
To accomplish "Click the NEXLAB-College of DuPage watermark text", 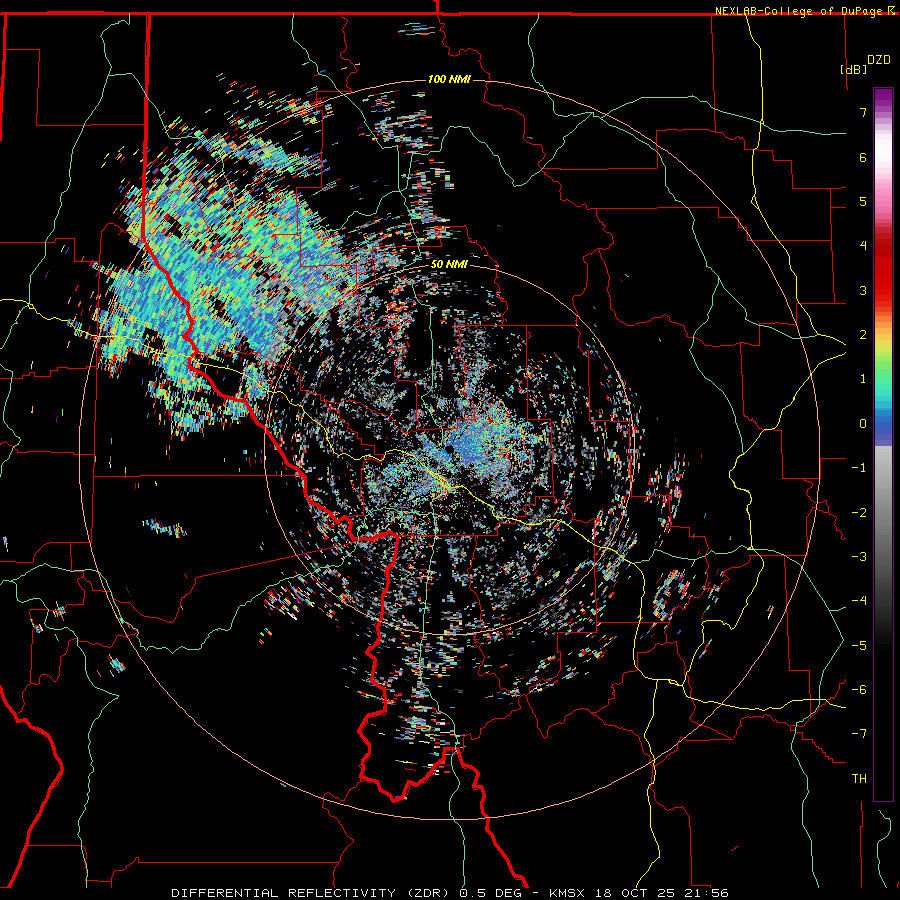I will coord(804,11).
